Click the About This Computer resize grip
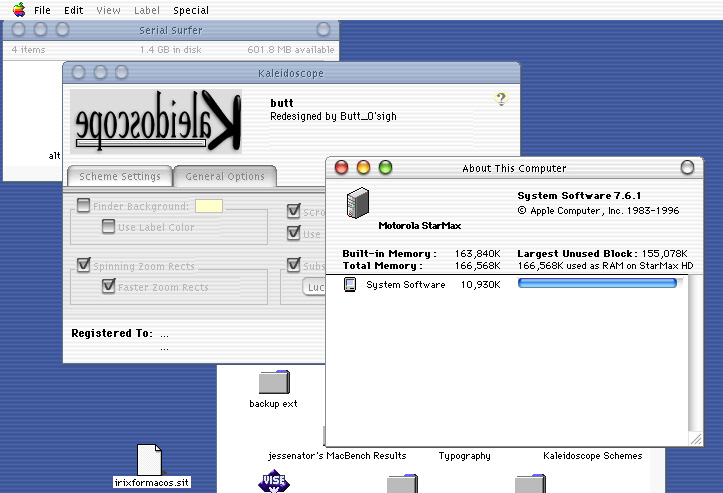This screenshot has width=723, height=493. pyautogui.click(x=695, y=438)
